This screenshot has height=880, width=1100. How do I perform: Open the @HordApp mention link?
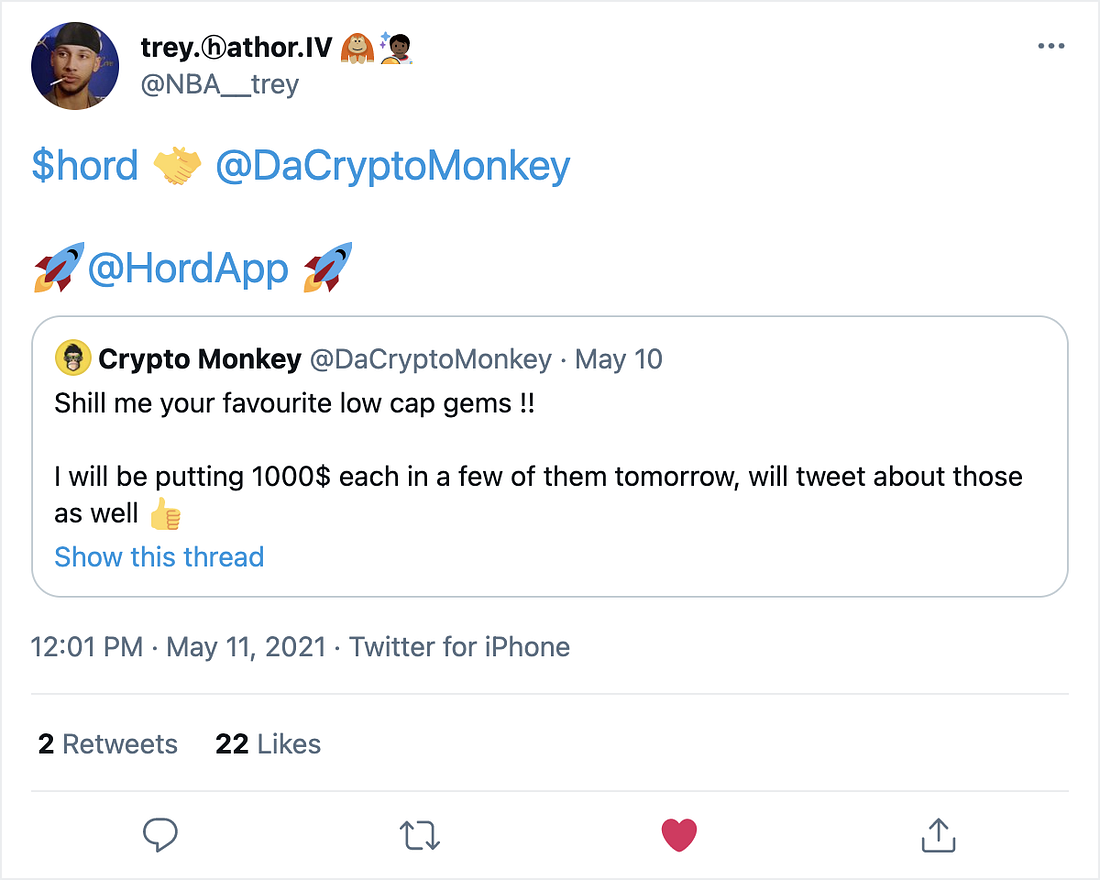[x=188, y=269]
